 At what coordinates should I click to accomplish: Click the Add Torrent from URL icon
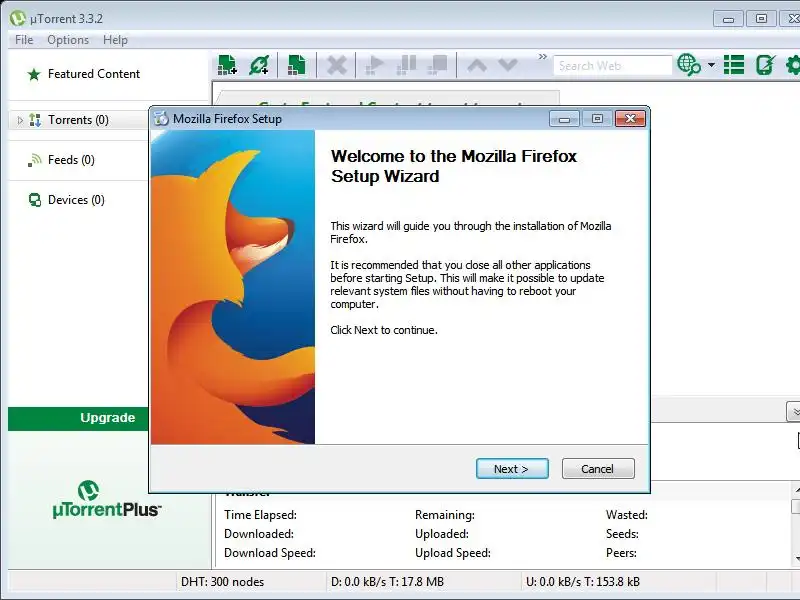click(259, 65)
